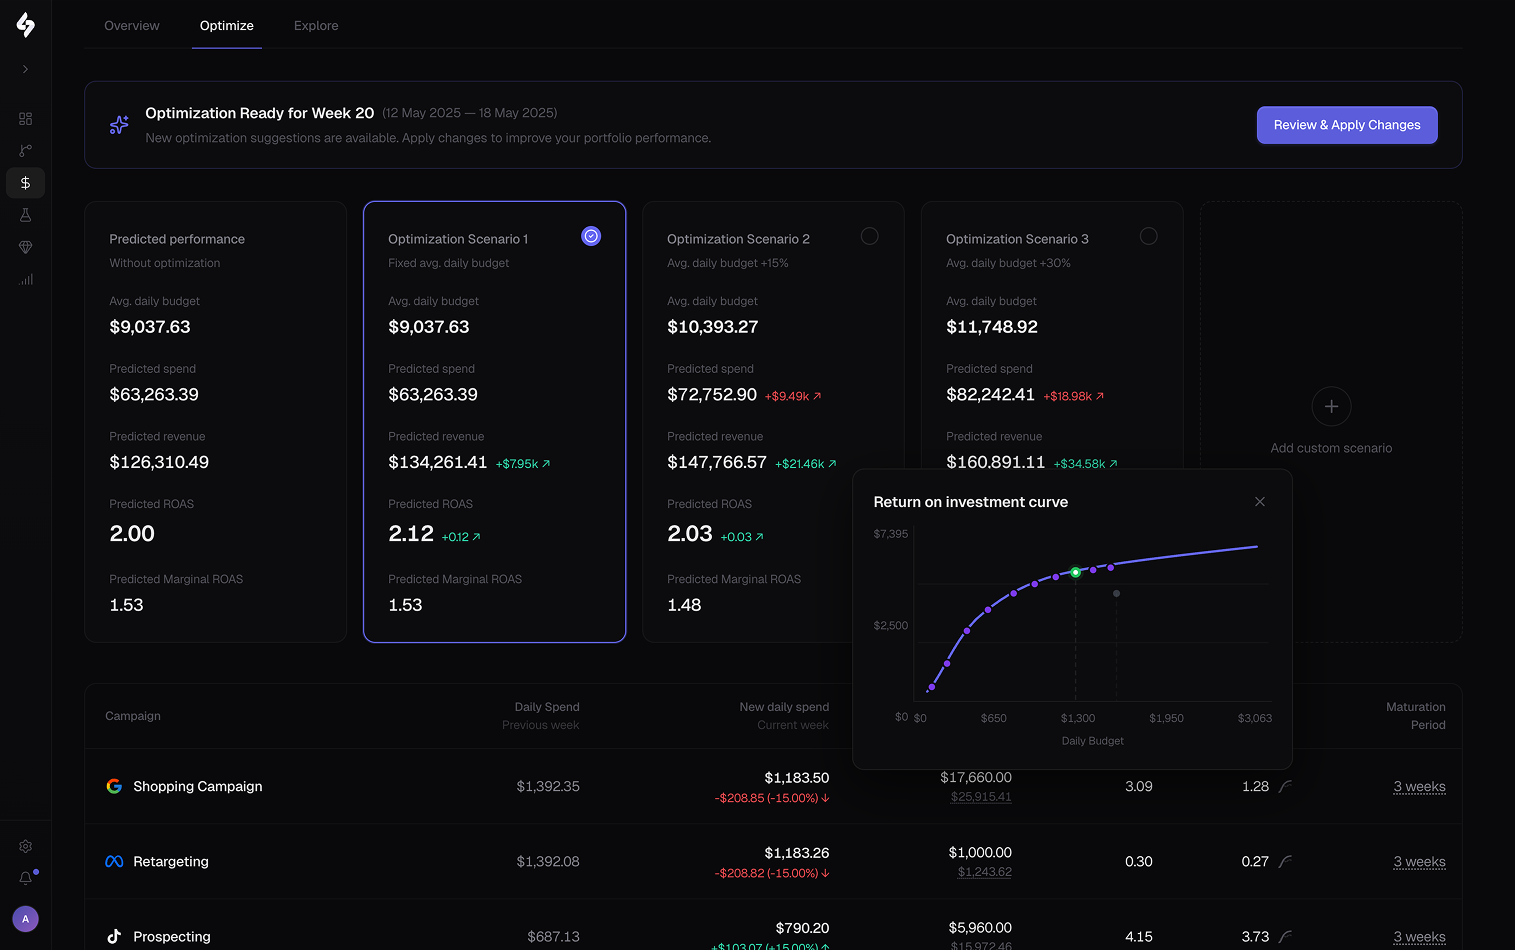This screenshot has height=950, width=1515.
Task: Click Google icon of Shopping Campaign
Action: pos(114,787)
